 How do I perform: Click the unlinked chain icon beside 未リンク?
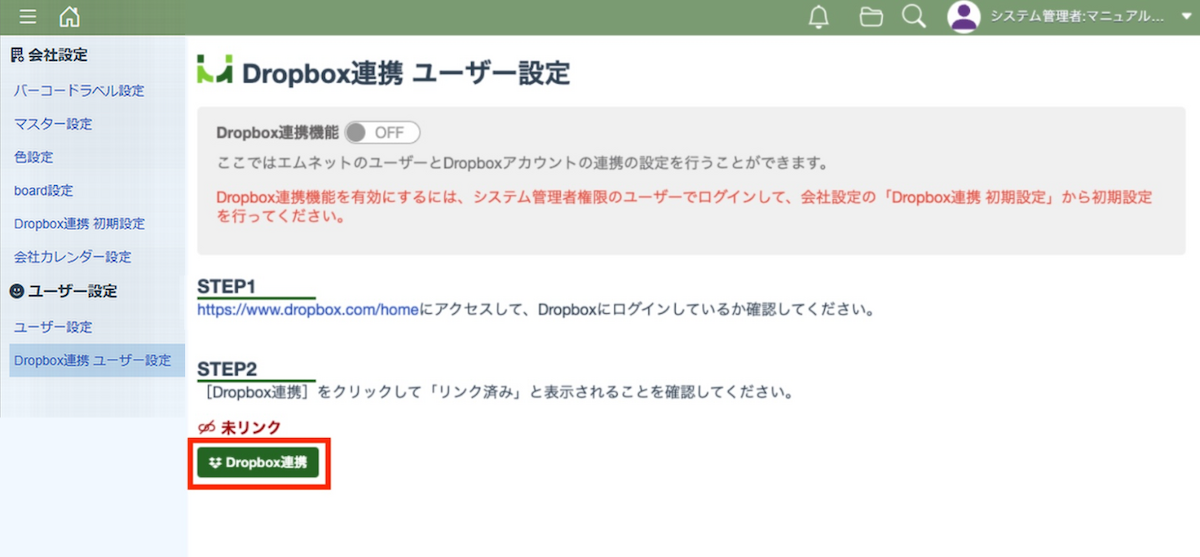point(207,427)
